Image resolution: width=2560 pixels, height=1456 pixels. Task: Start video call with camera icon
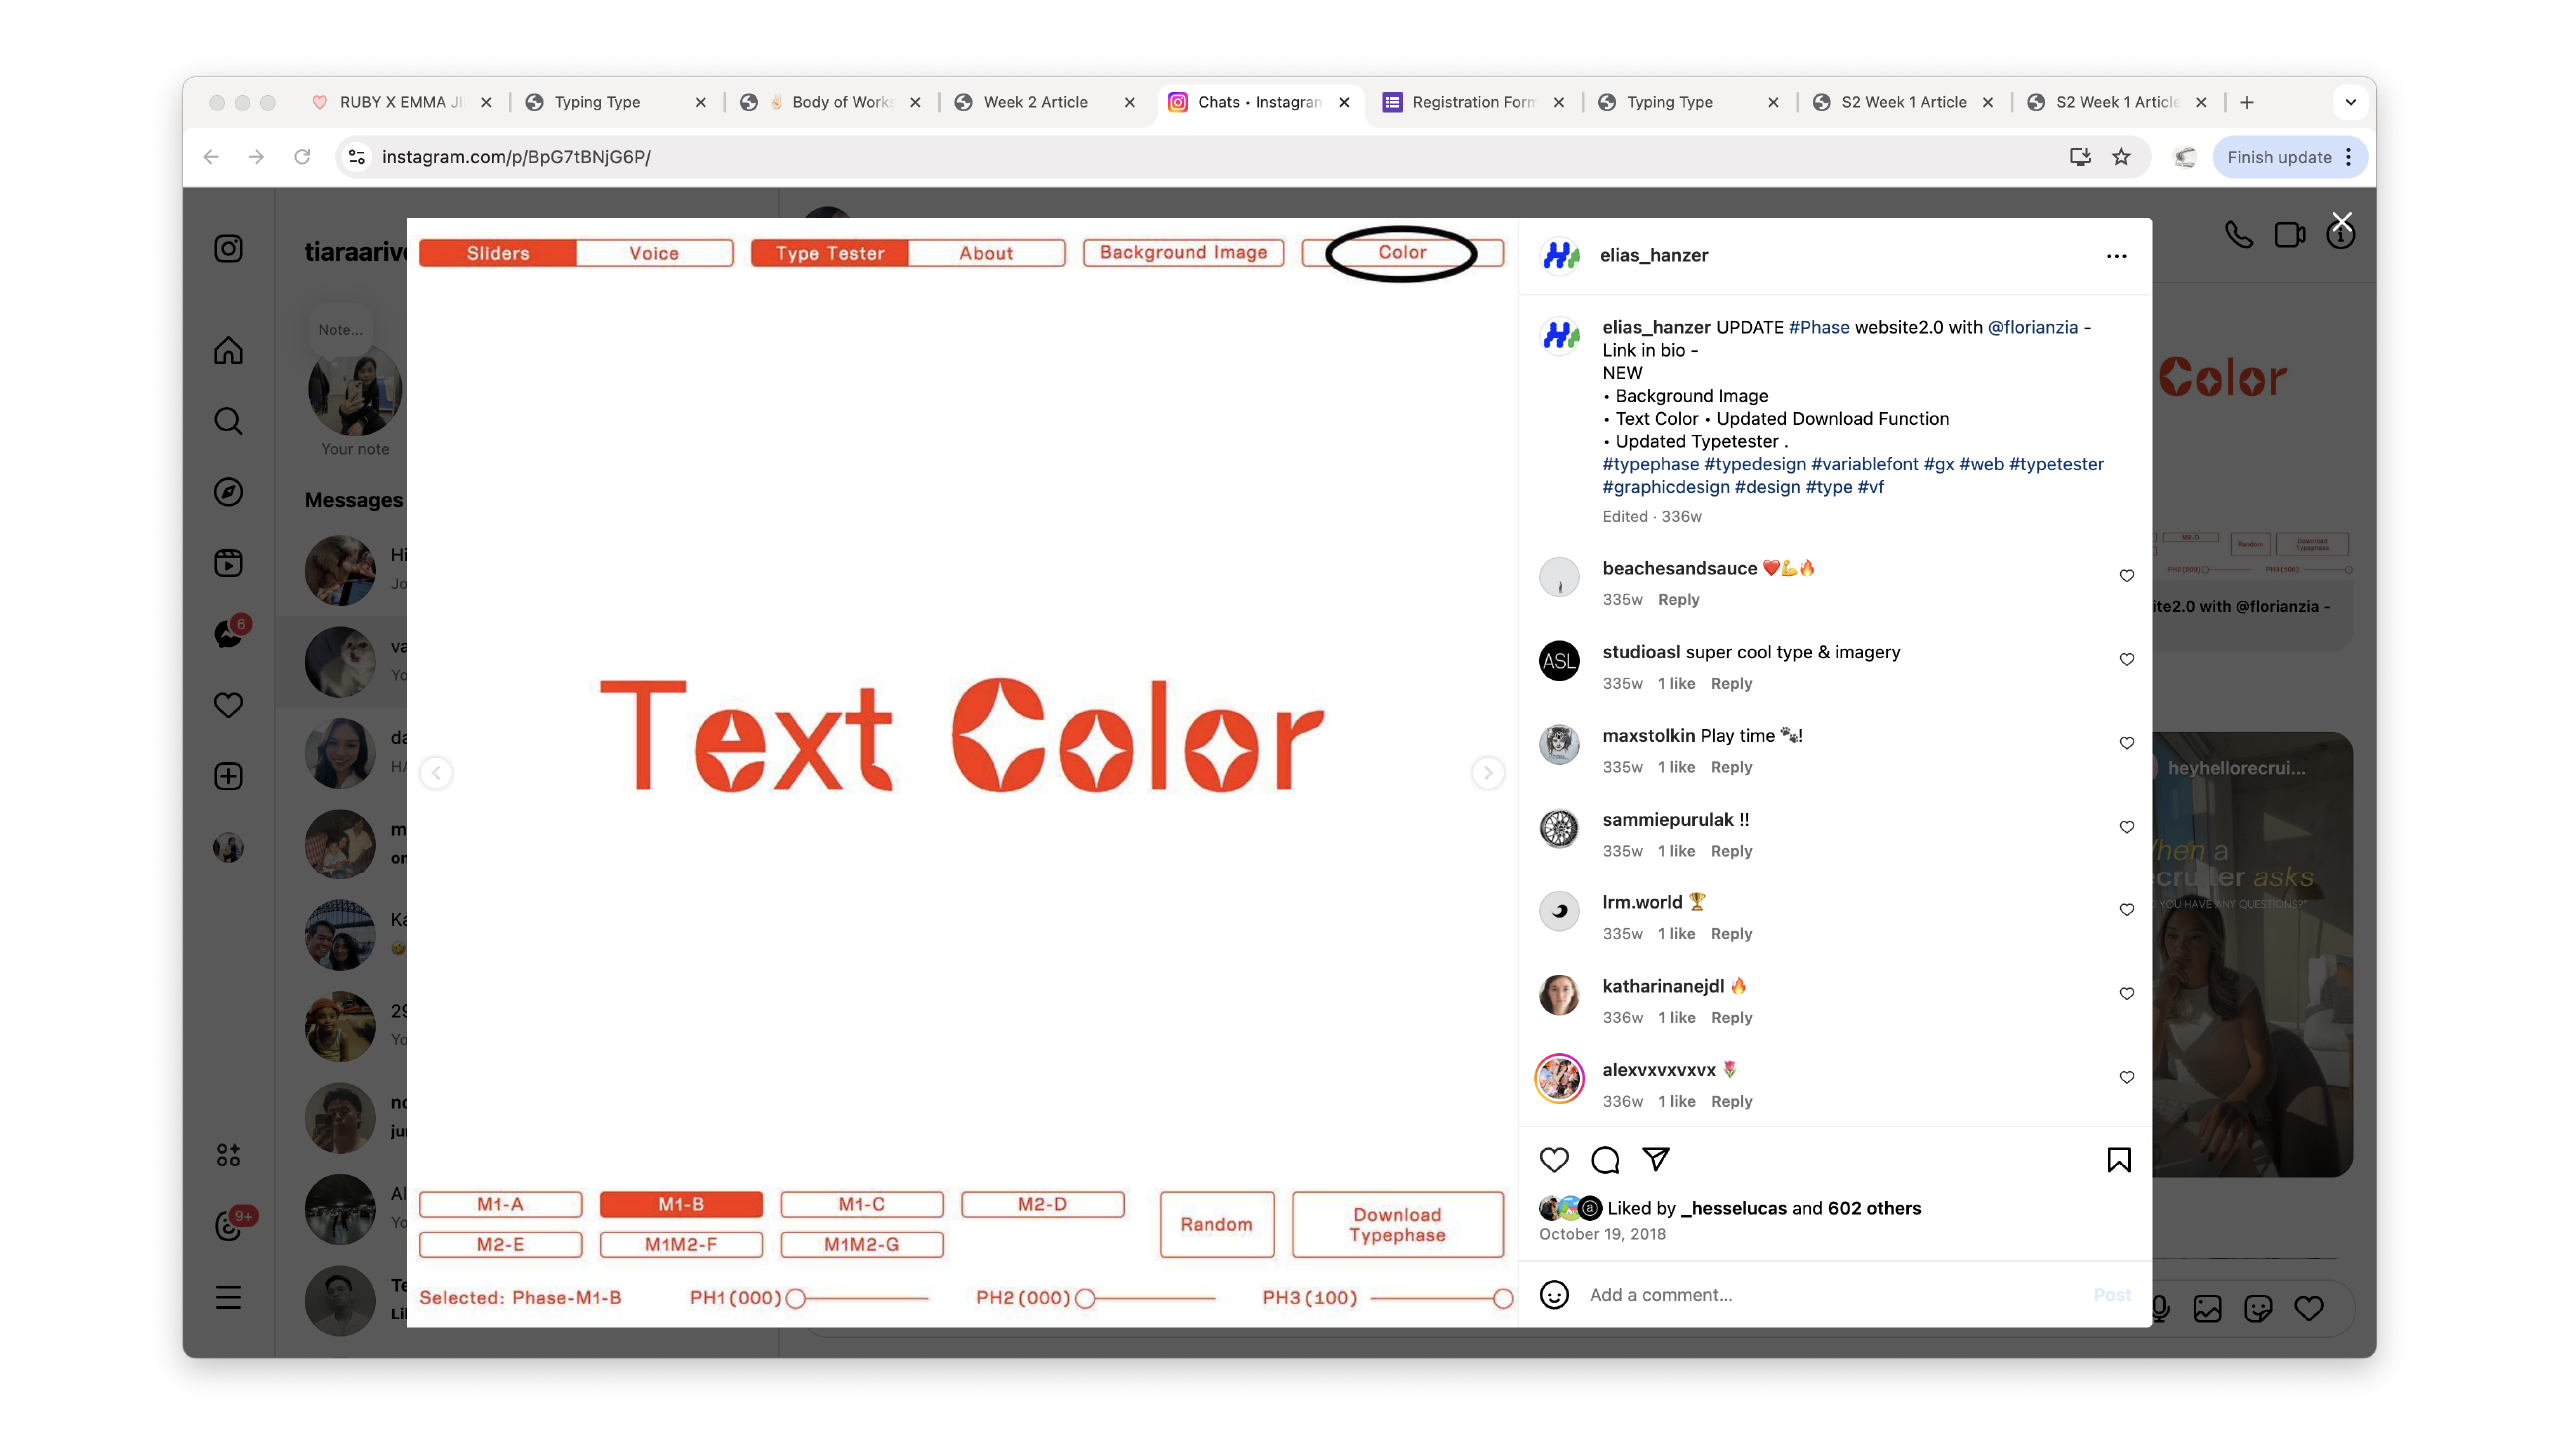pyautogui.click(x=2289, y=235)
